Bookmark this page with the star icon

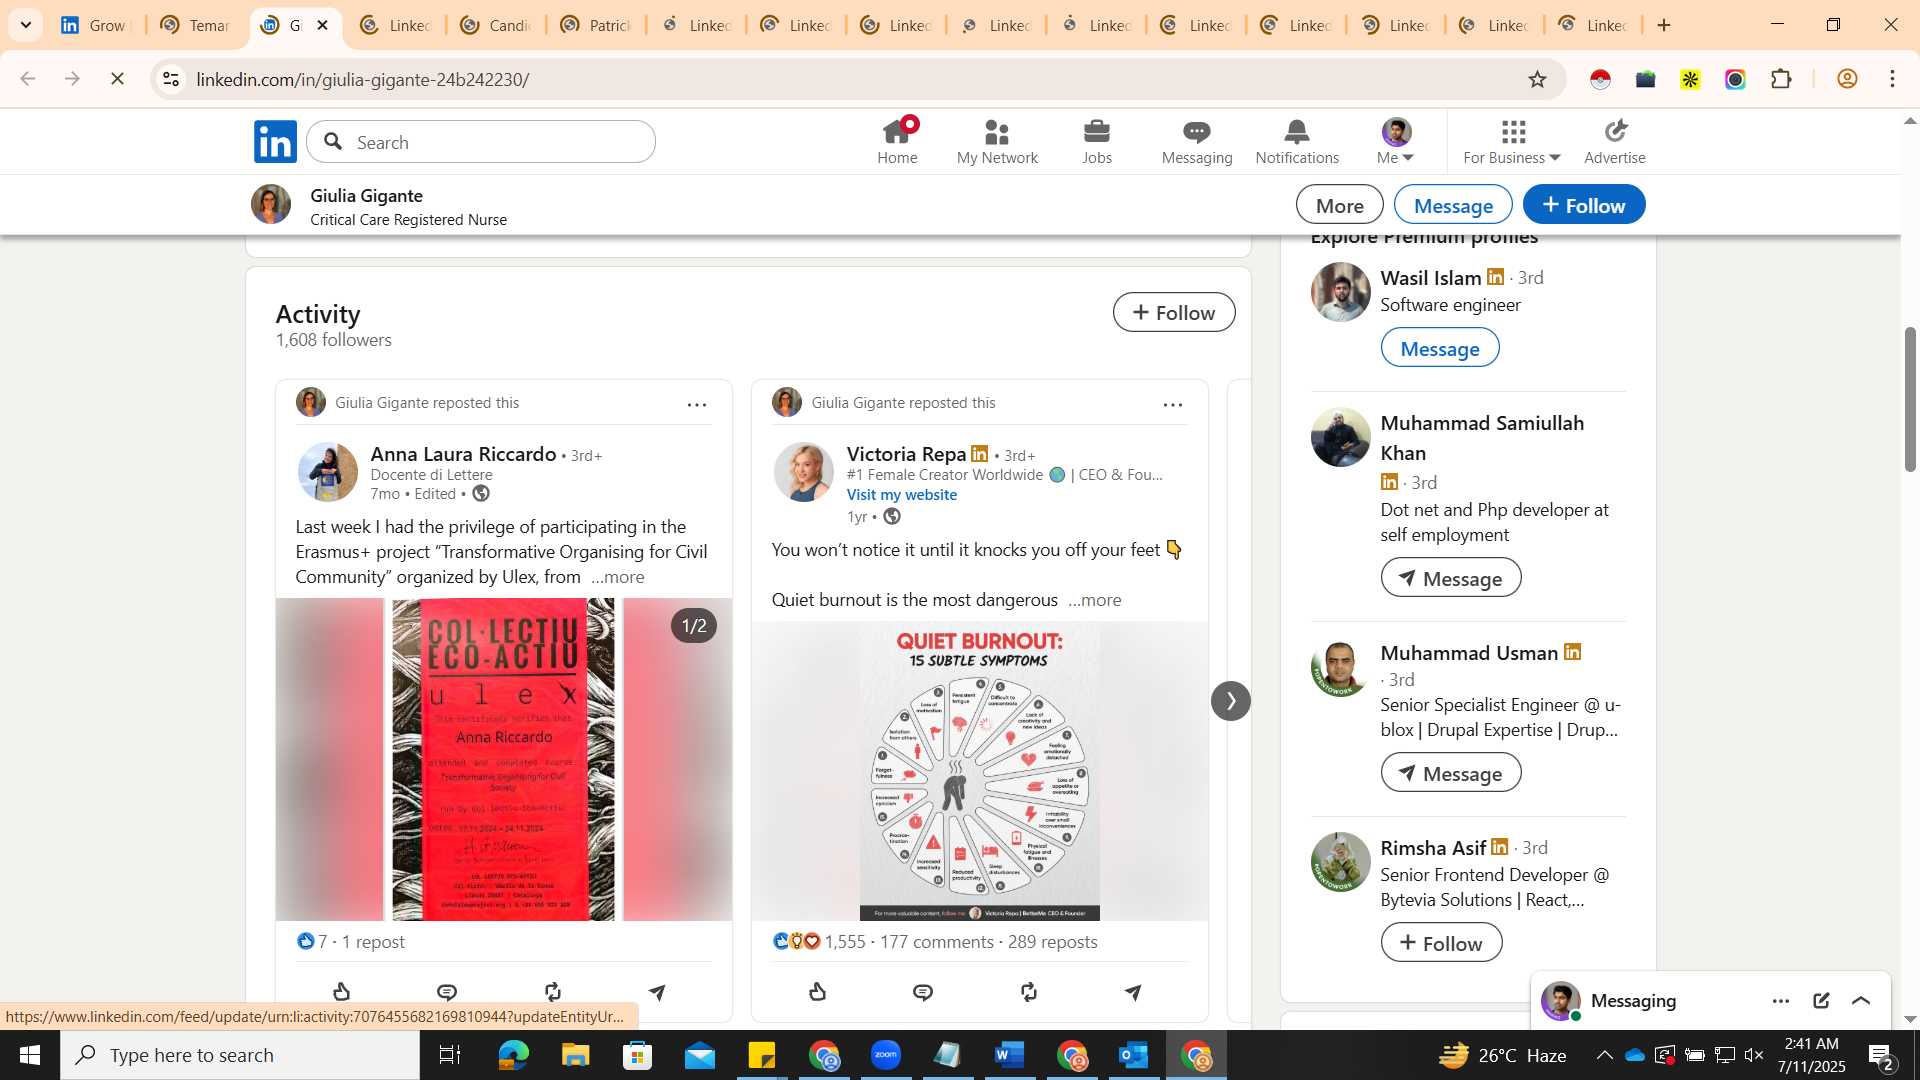[1537, 79]
